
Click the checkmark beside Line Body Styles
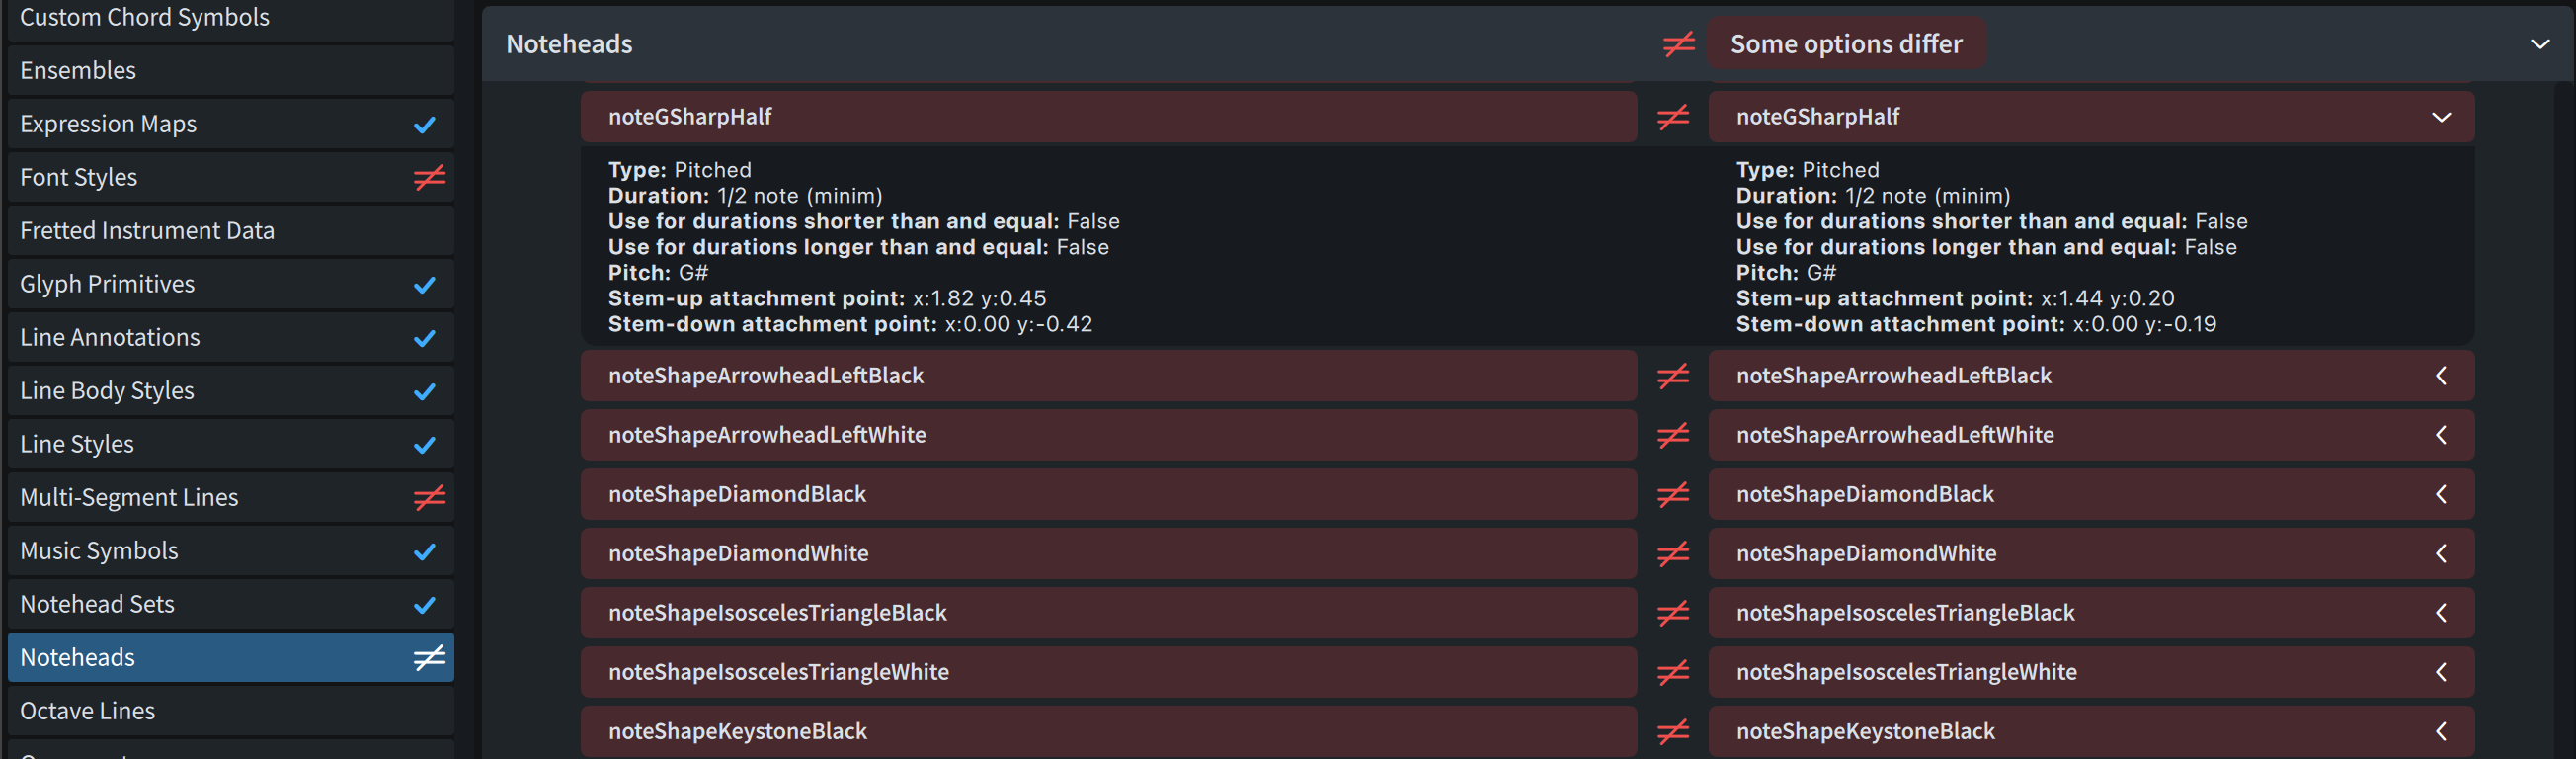pyautogui.click(x=424, y=391)
